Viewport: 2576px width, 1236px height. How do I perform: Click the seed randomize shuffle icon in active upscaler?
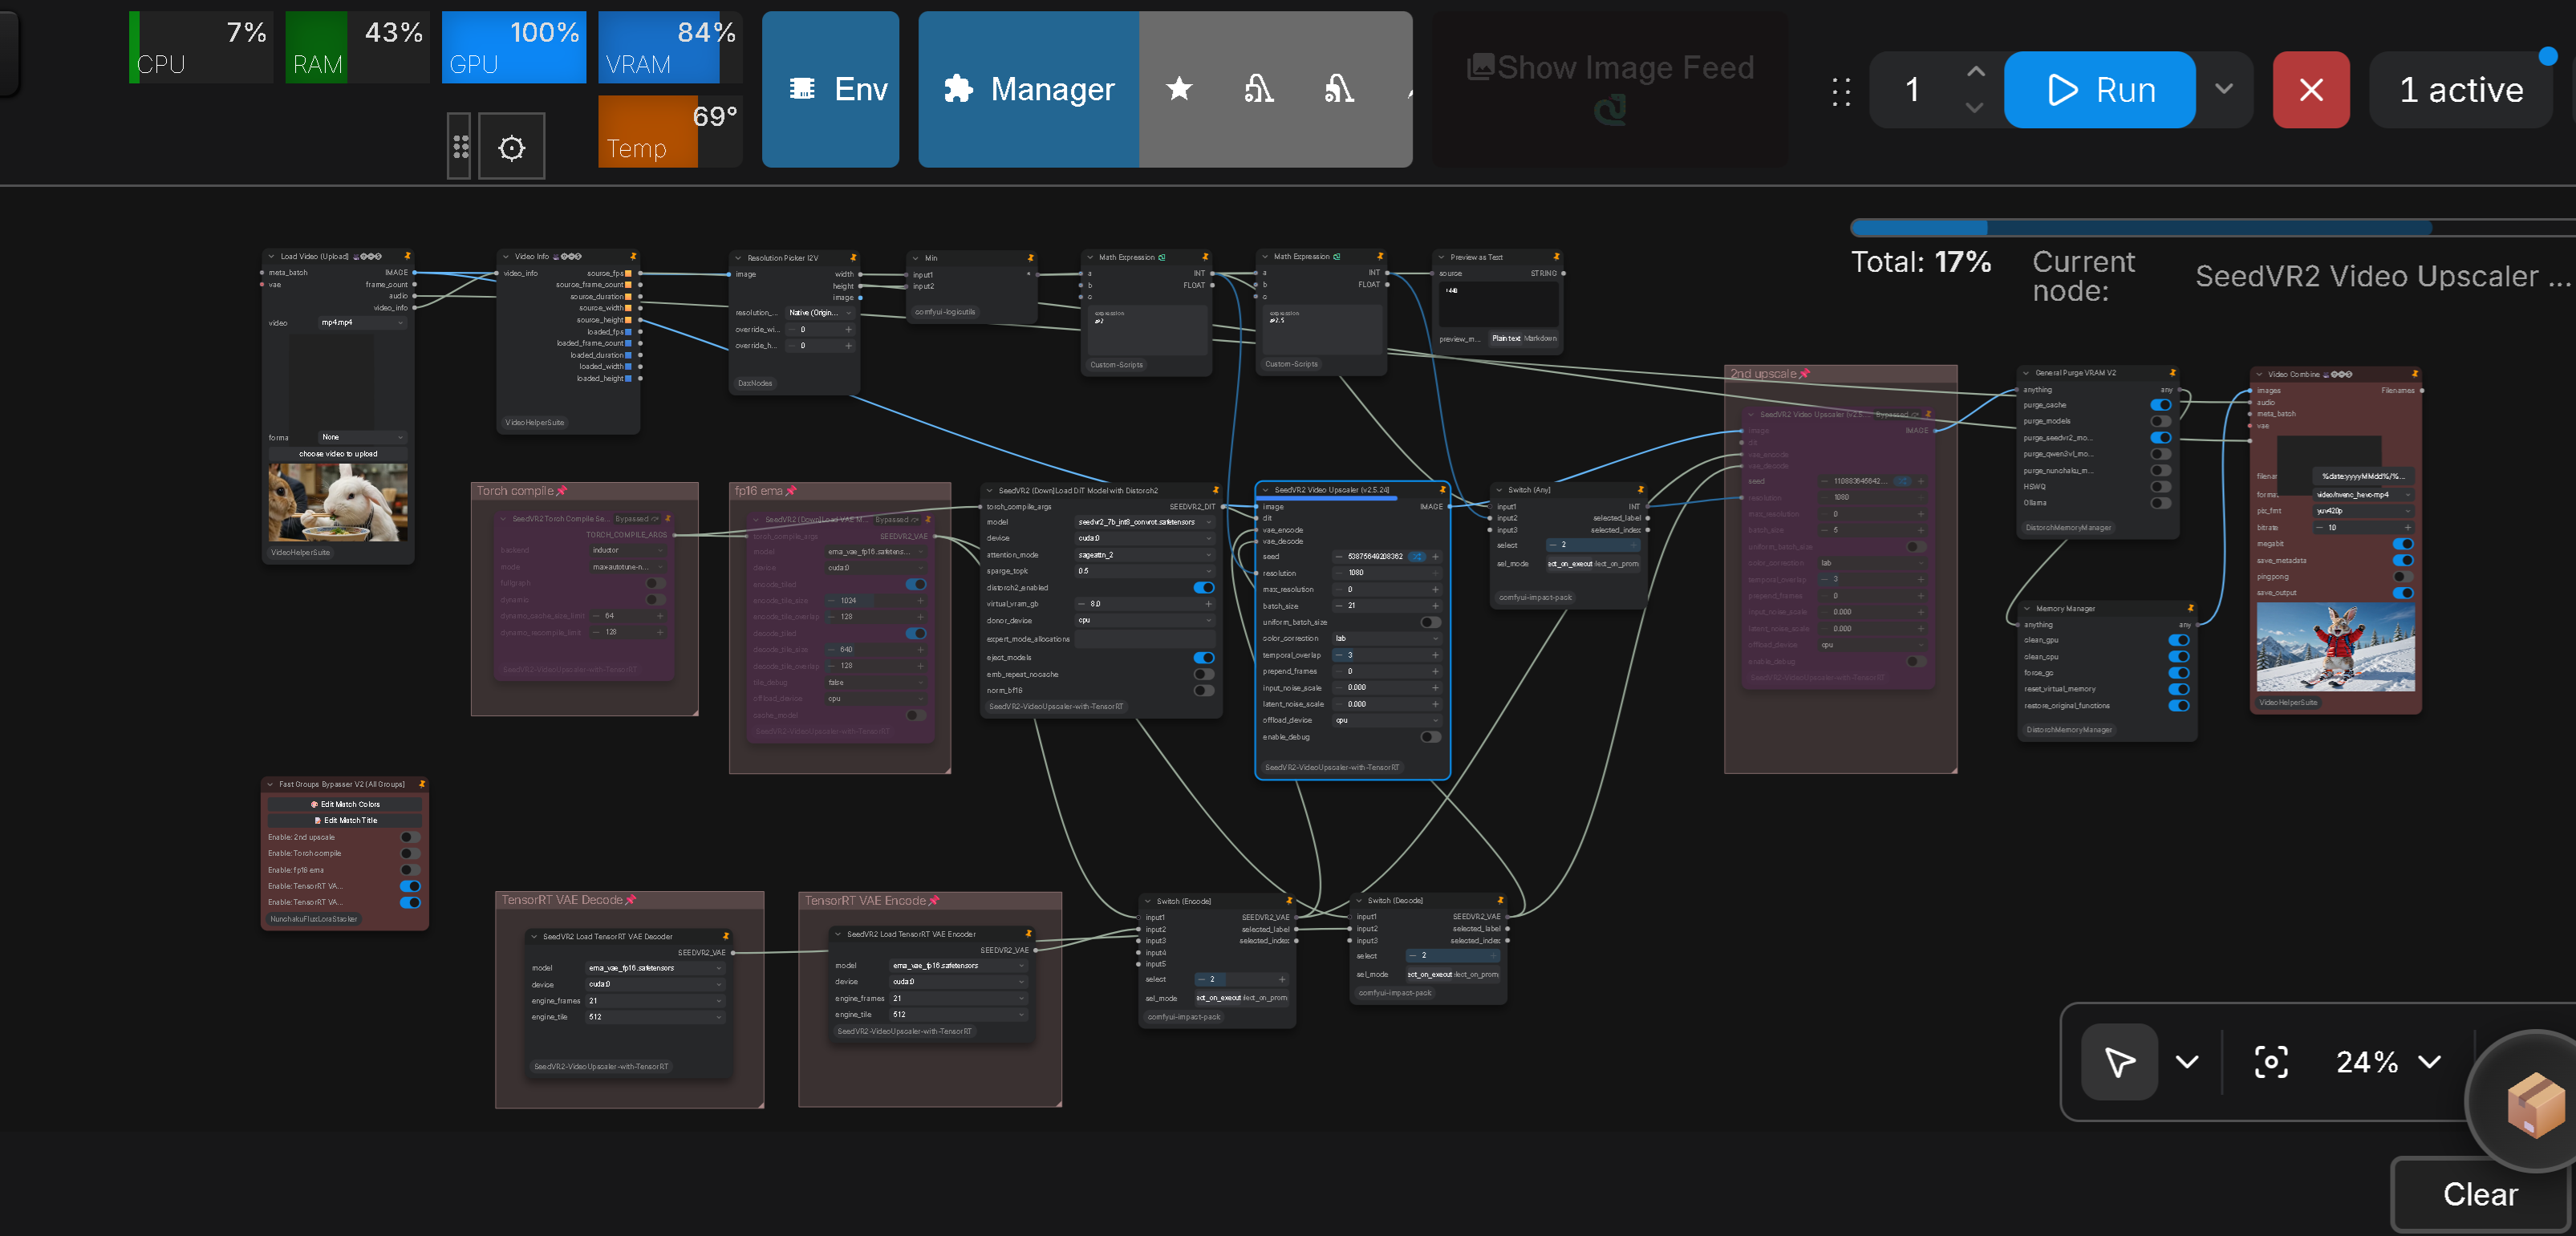click(1417, 557)
